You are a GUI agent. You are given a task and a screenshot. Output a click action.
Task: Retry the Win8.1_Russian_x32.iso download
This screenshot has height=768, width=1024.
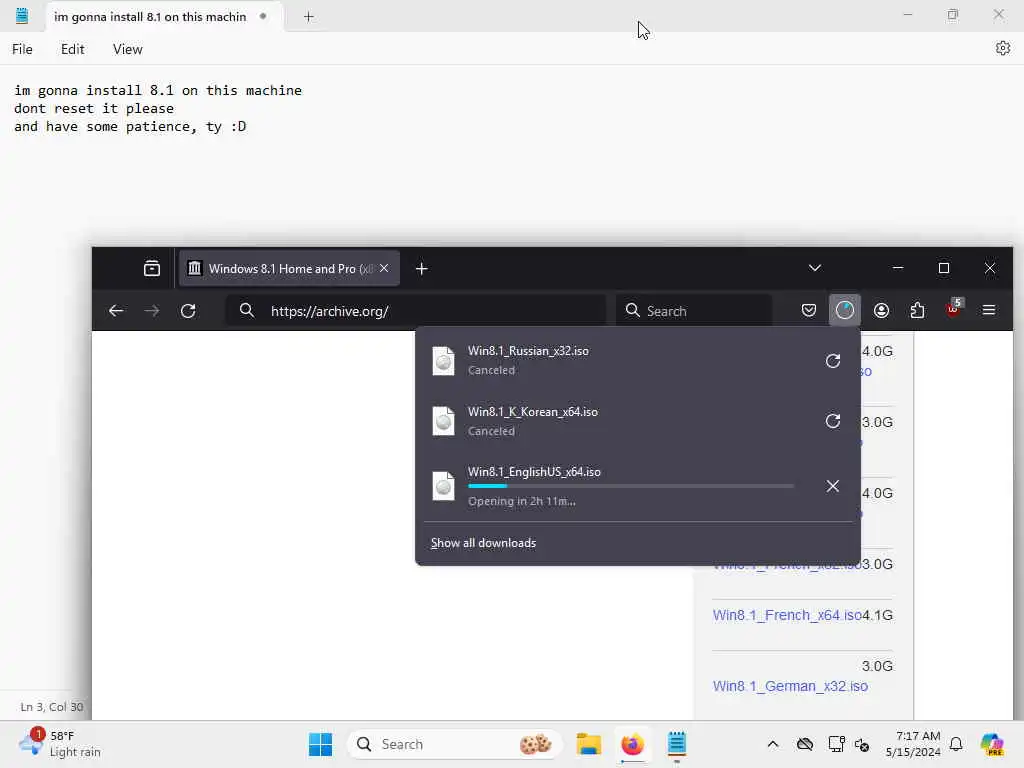point(832,360)
